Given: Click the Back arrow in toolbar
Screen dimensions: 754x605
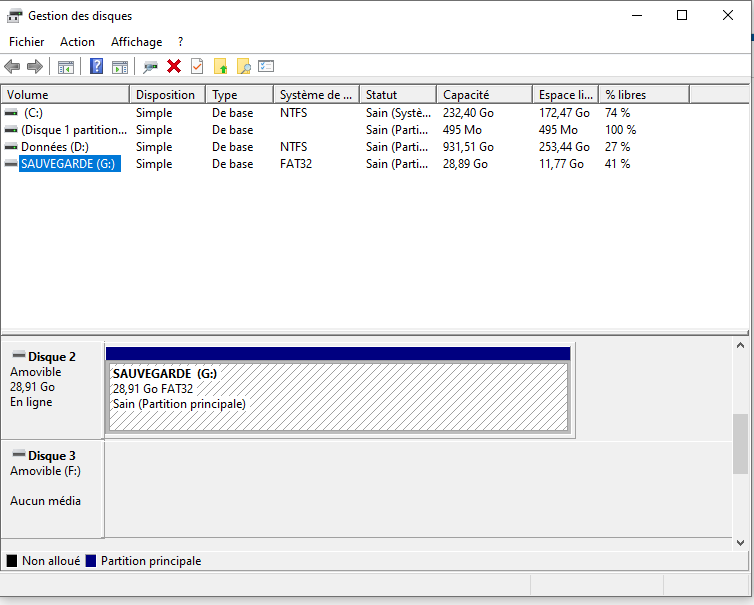Looking at the screenshot, I should pos(12,66).
